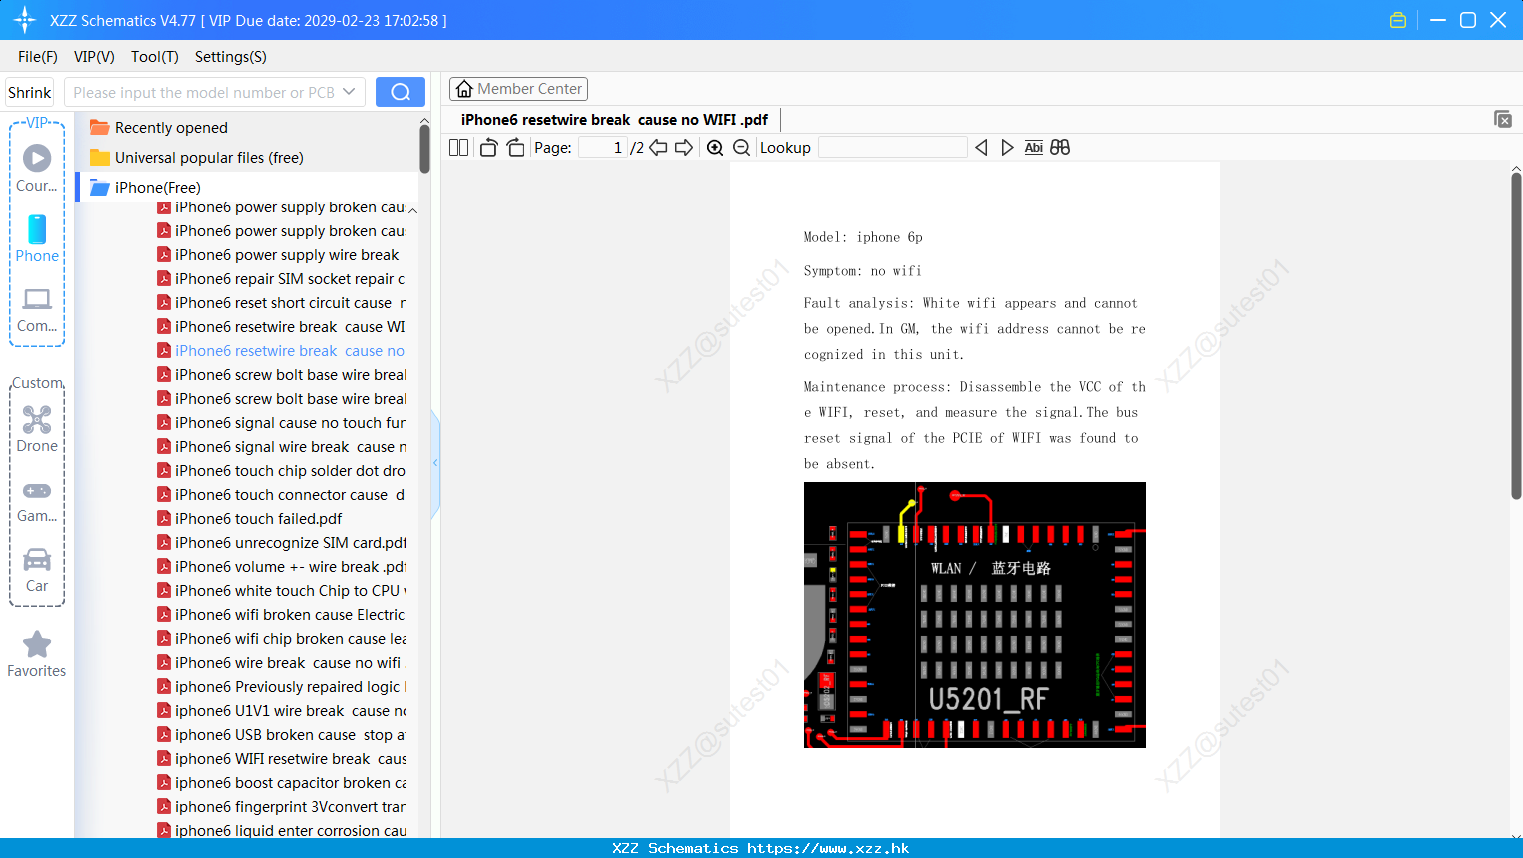
Task: Collapse left panel via splitter arrow
Action: 435,462
